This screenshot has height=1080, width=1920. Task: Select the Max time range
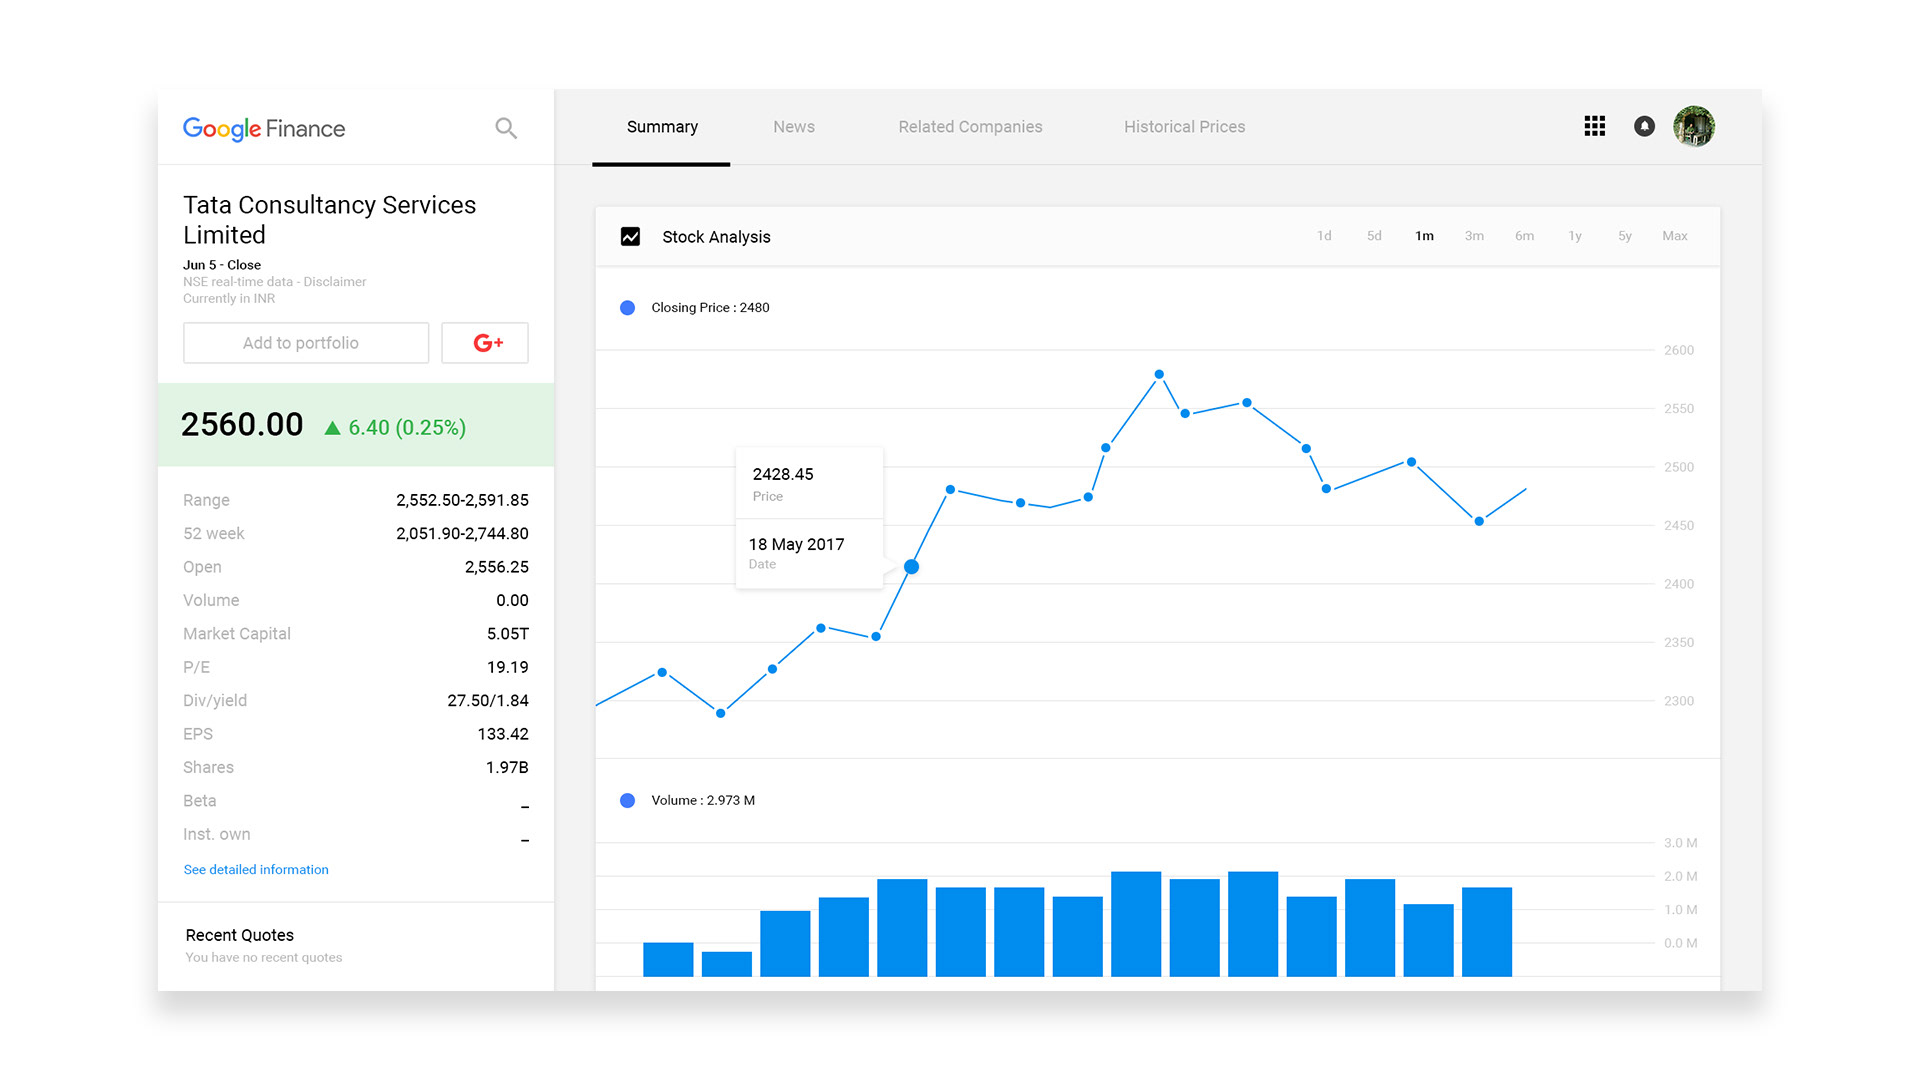point(1674,236)
